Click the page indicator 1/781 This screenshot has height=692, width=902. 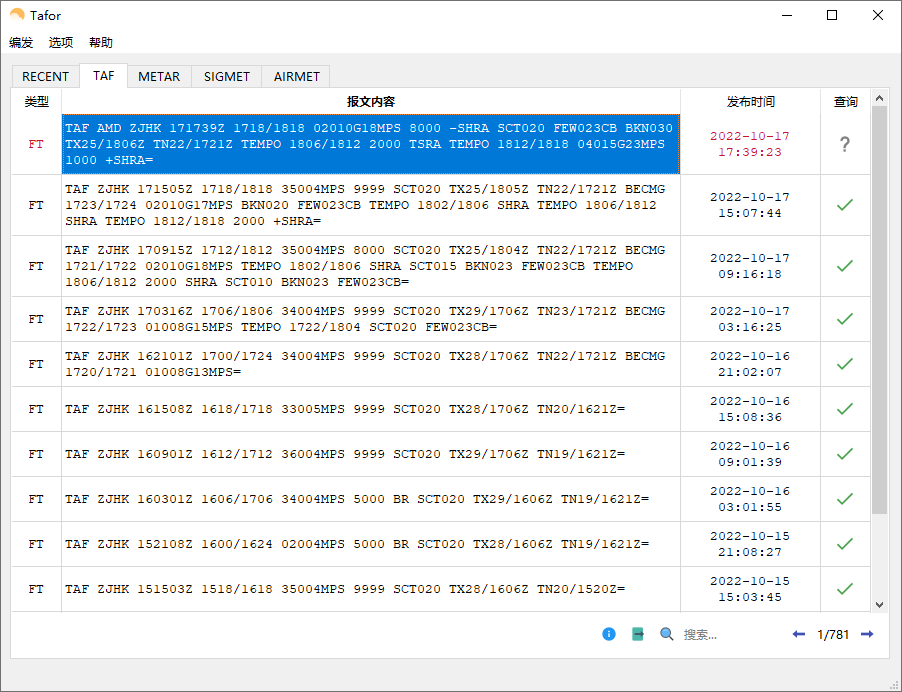point(833,634)
